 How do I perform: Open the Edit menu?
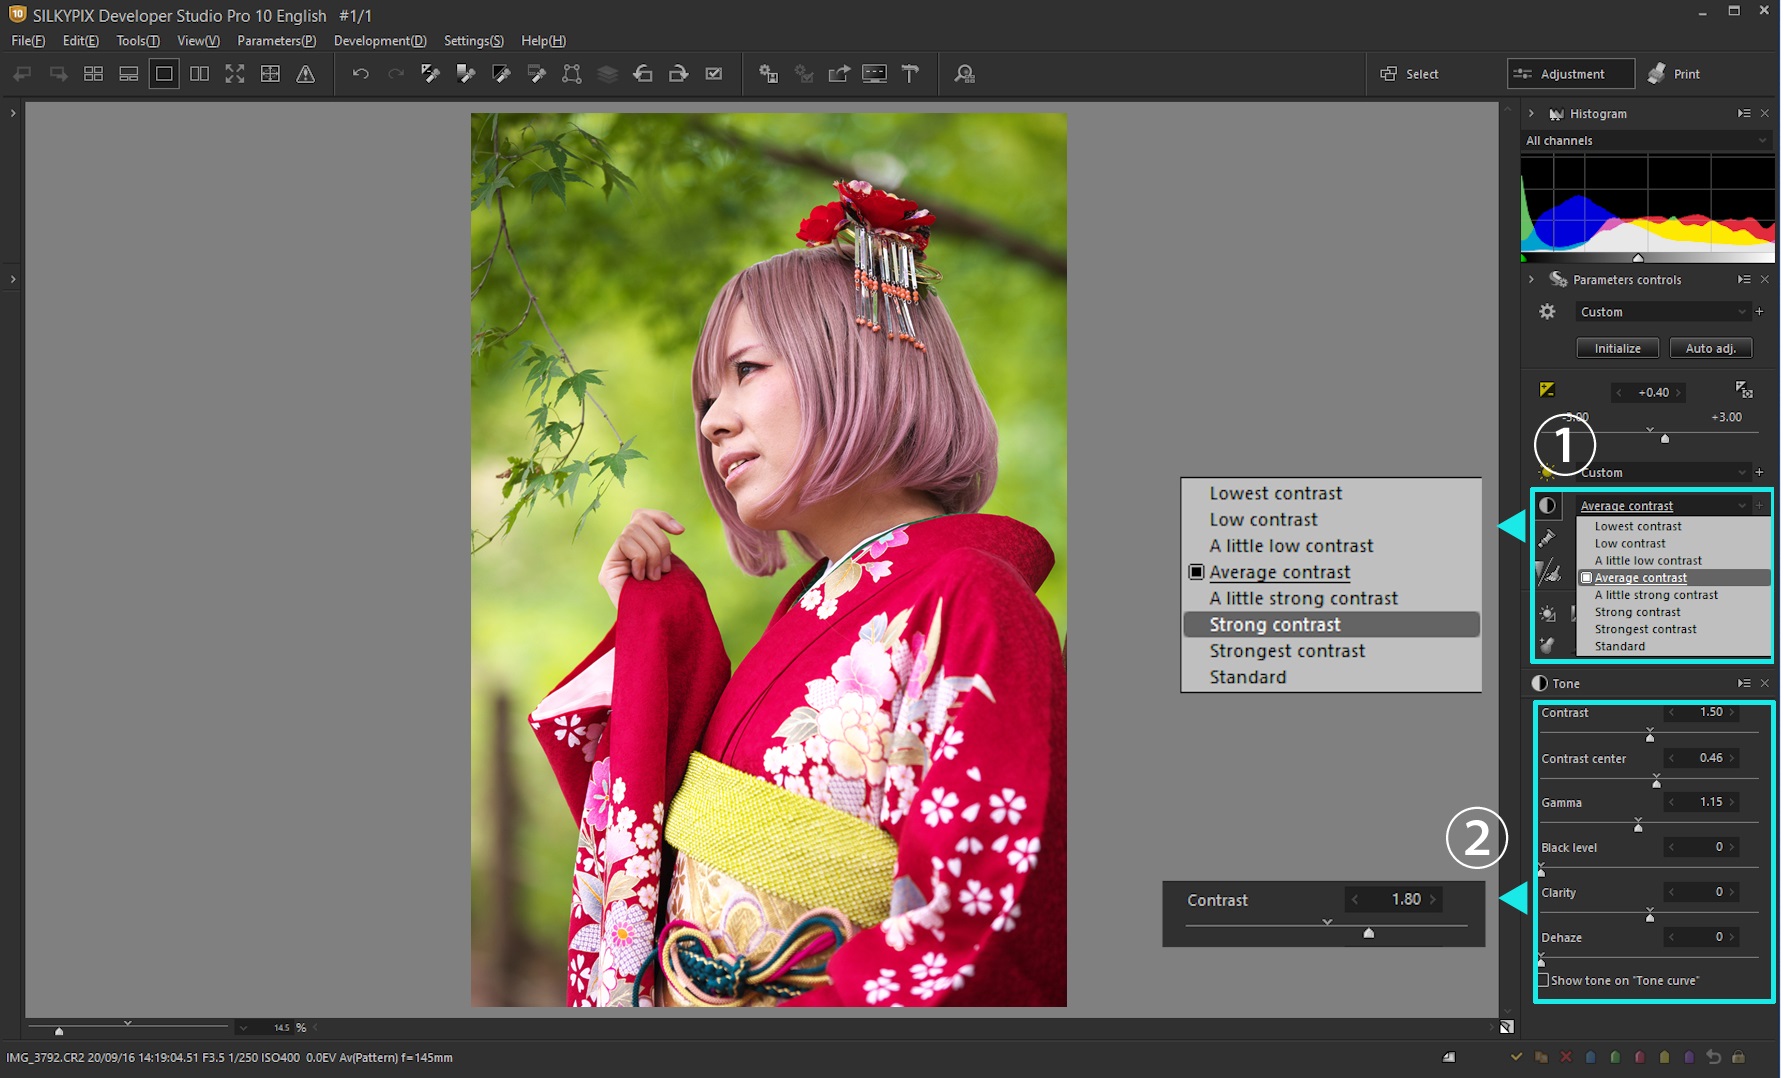click(80, 41)
